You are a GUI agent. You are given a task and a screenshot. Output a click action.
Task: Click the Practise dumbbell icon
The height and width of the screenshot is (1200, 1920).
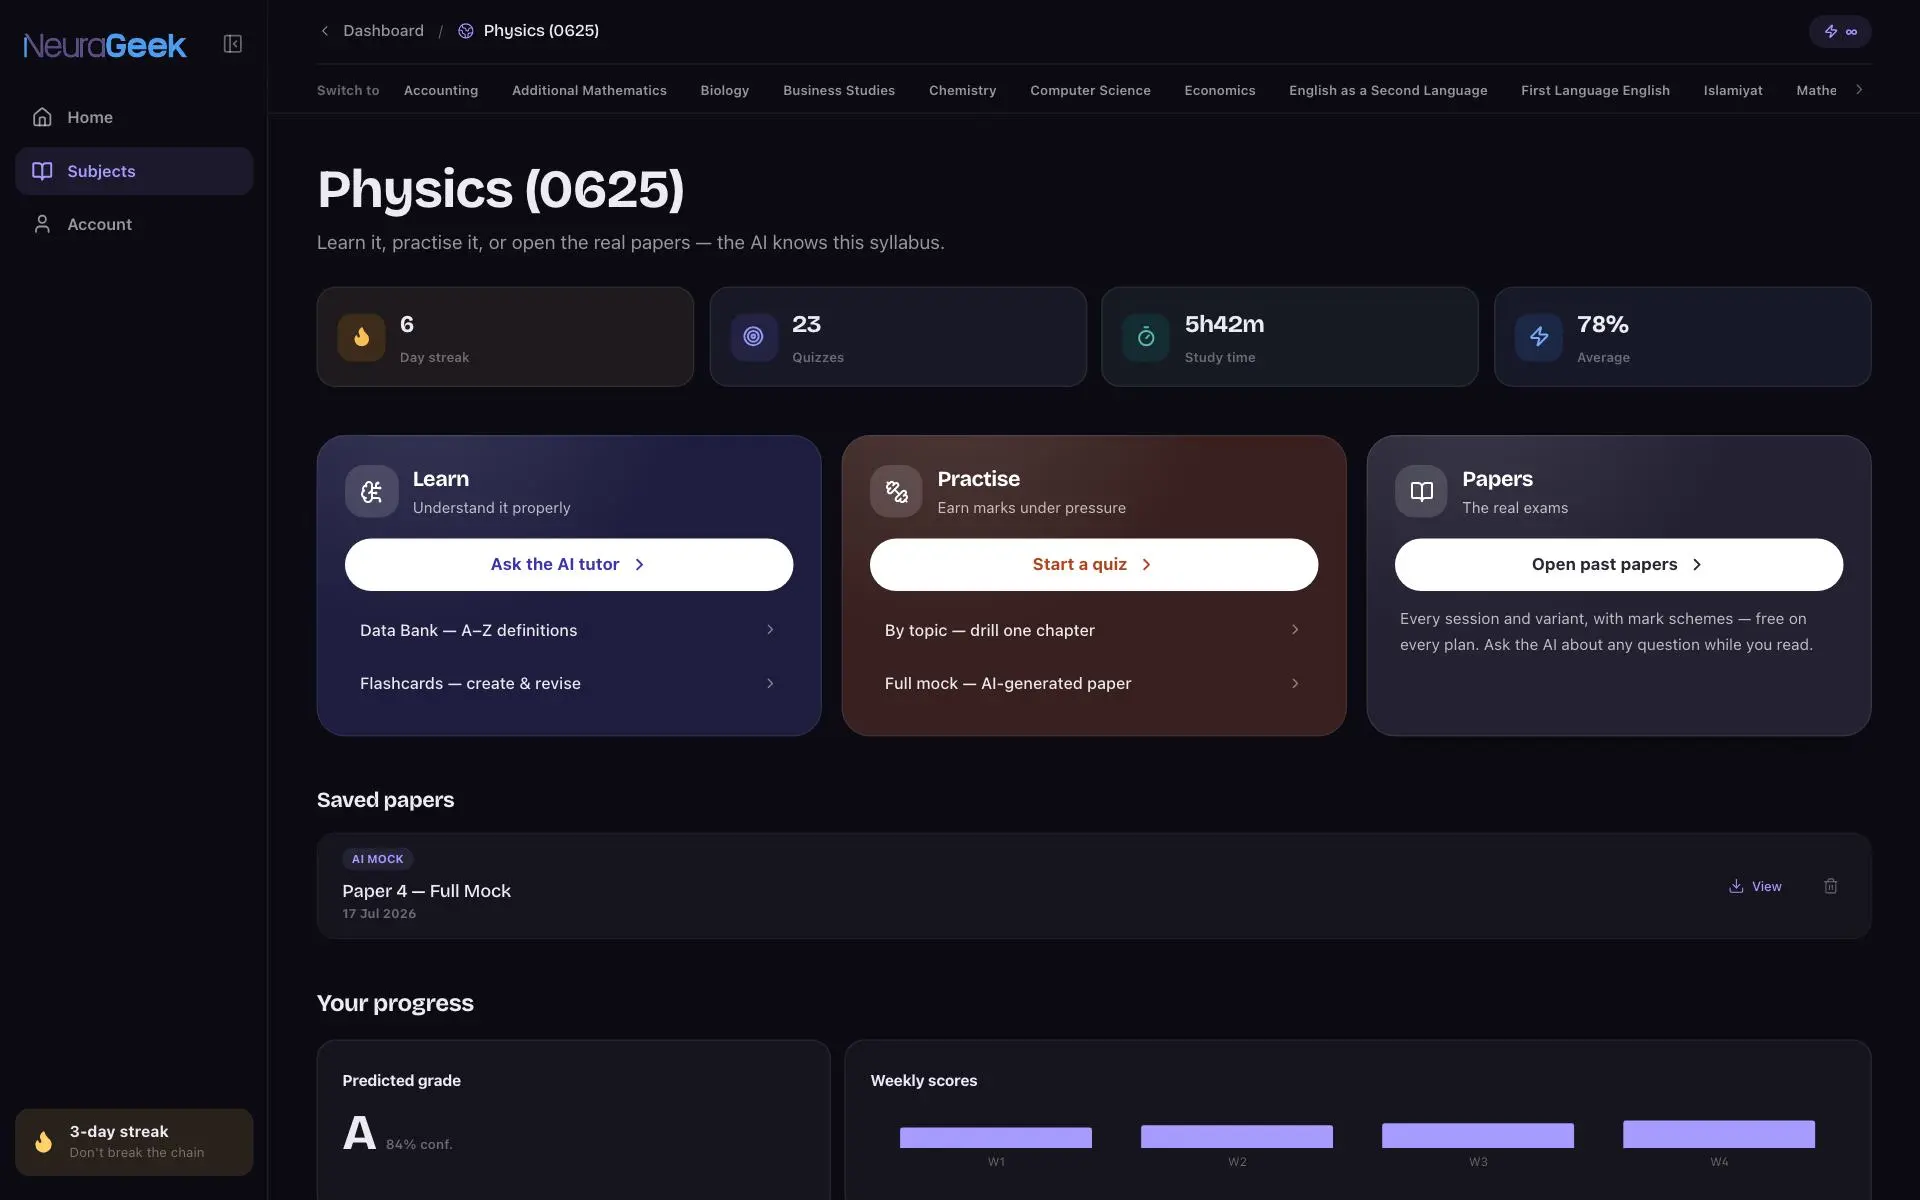tap(896, 491)
